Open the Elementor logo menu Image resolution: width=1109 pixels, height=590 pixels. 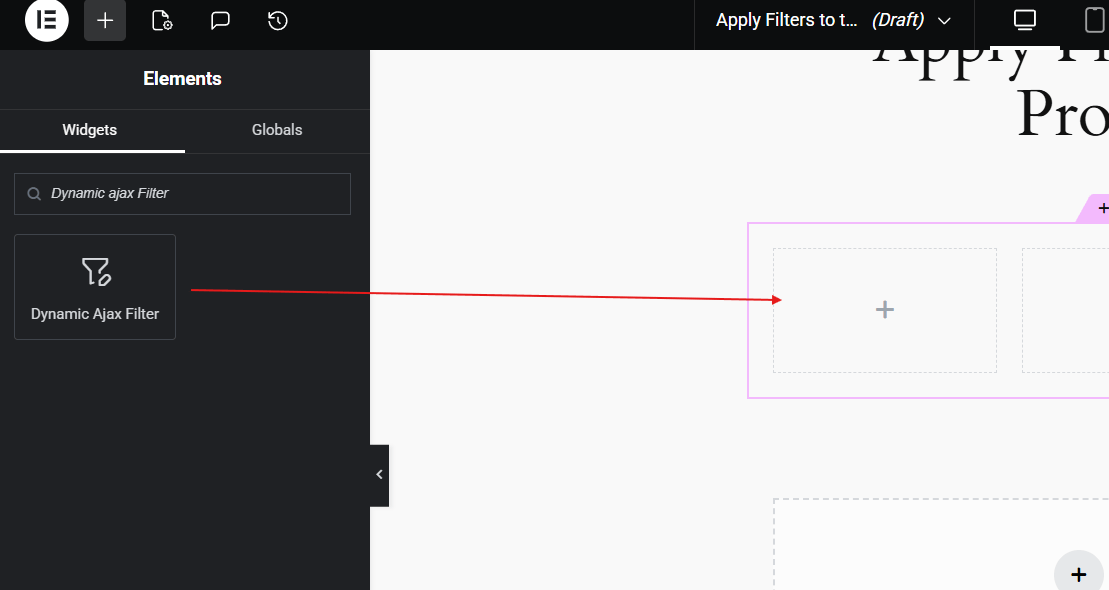(x=46, y=20)
